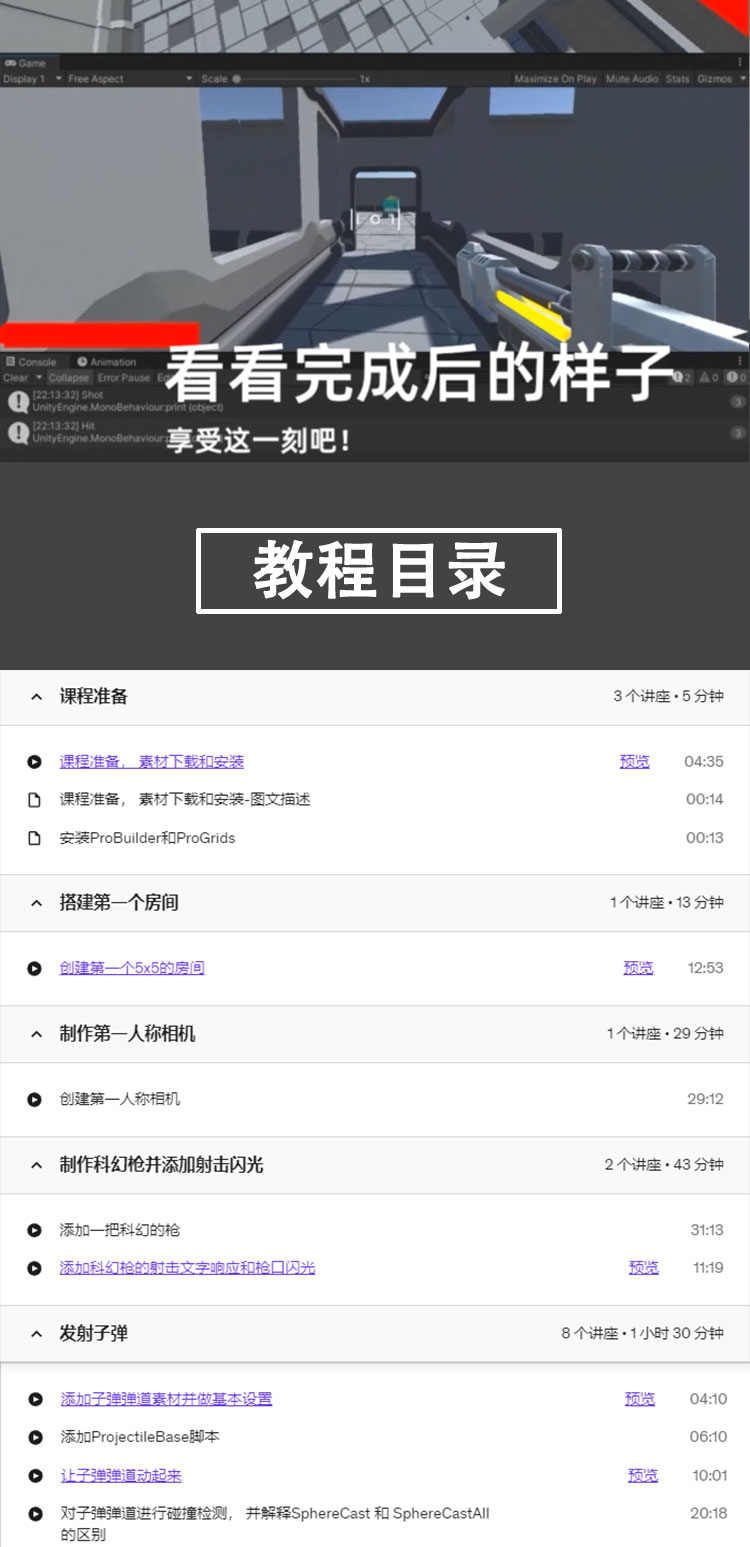Open link 课程准备，素材下载和安装
750x1547 pixels.
click(152, 762)
